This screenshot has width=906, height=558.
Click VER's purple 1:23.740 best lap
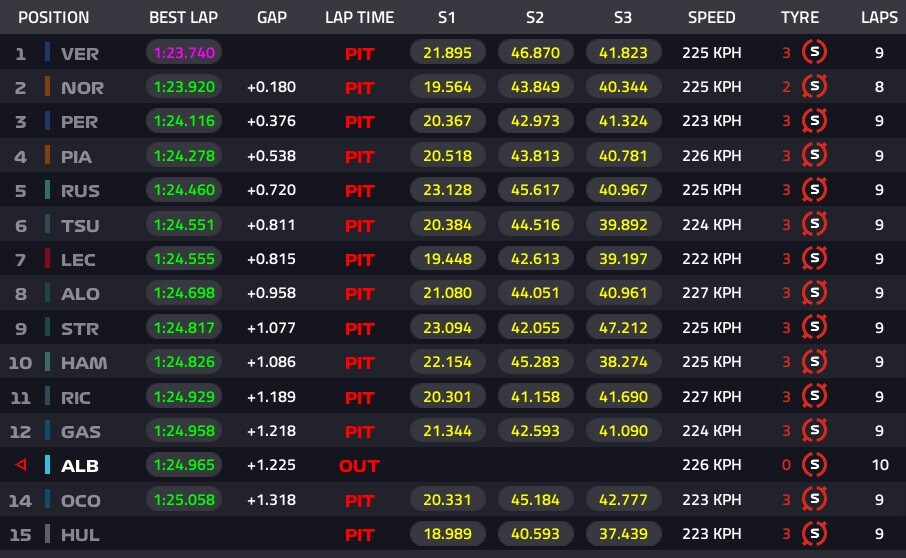coord(184,53)
